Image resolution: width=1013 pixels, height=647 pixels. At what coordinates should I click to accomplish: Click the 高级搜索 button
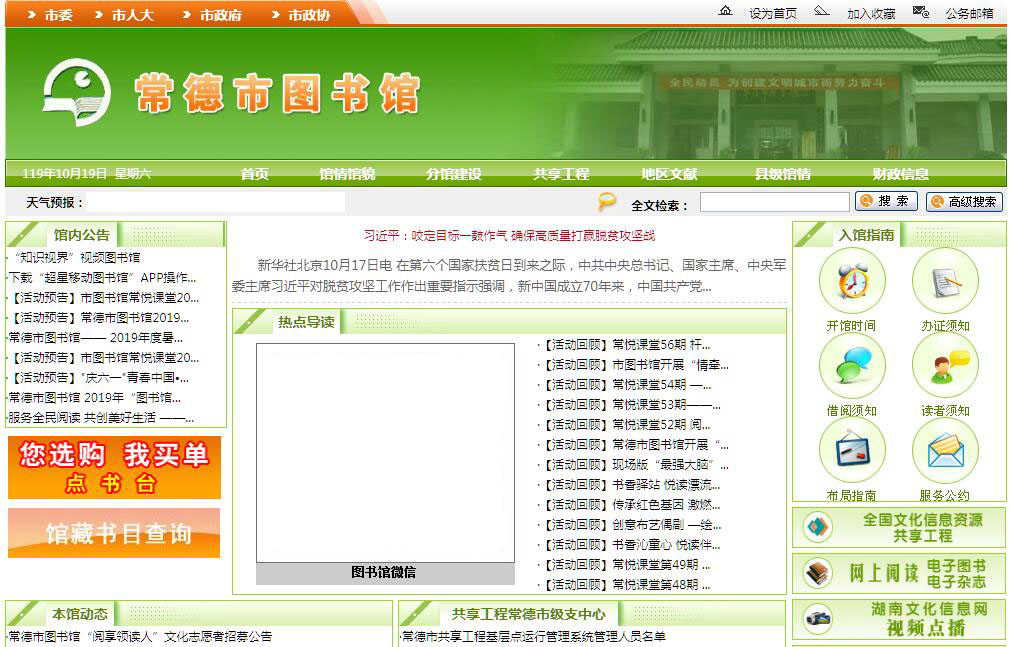point(964,202)
